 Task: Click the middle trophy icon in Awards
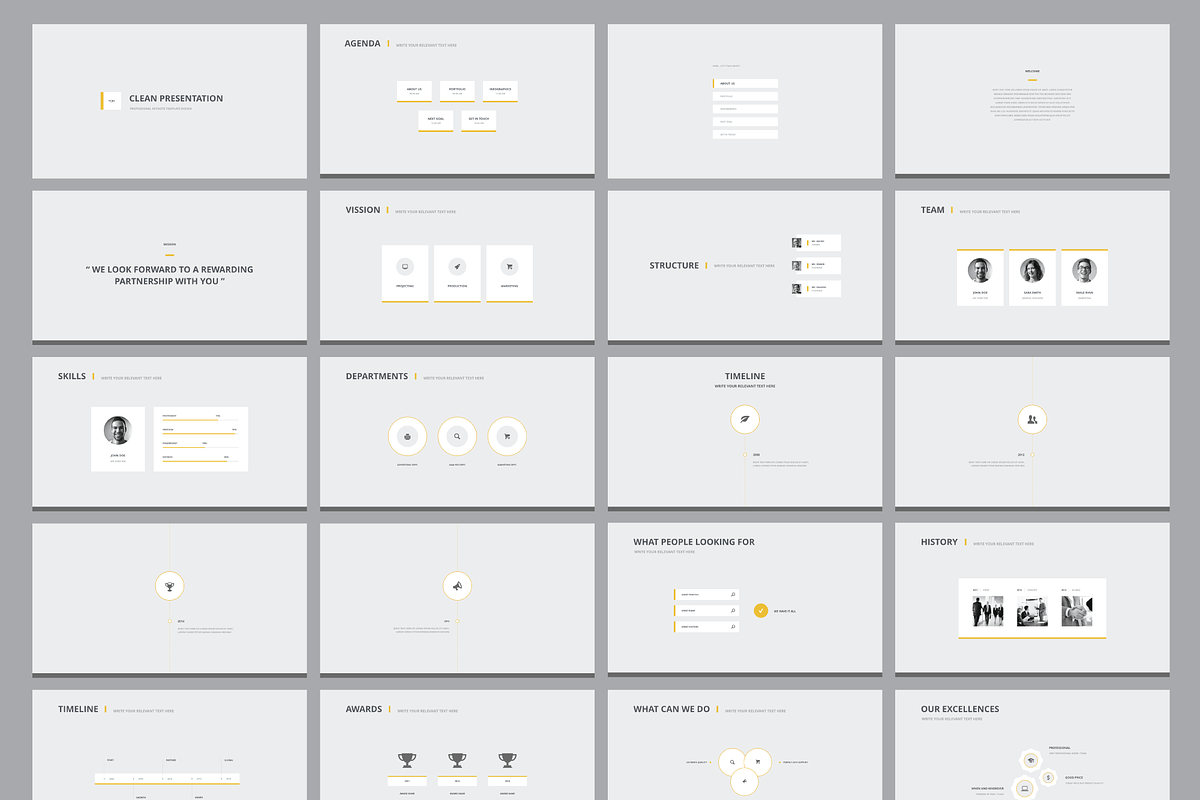pyautogui.click(x=457, y=760)
